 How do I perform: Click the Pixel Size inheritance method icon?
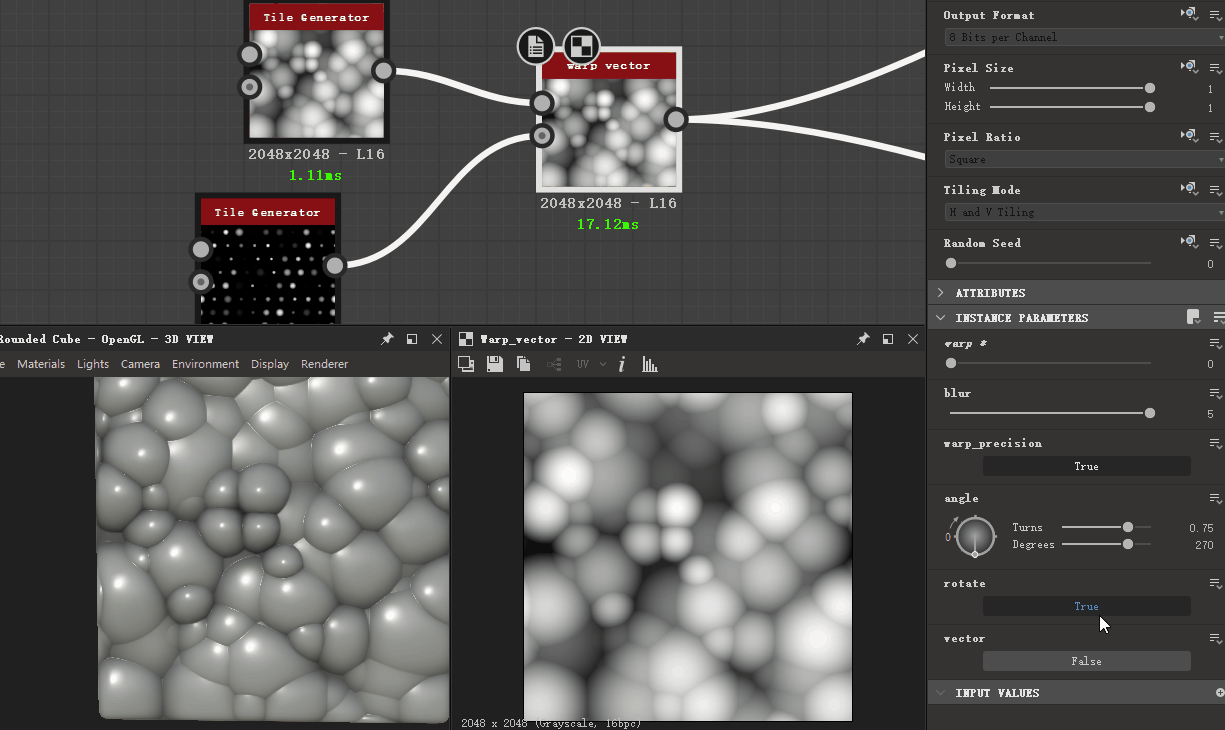(1189, 67)
